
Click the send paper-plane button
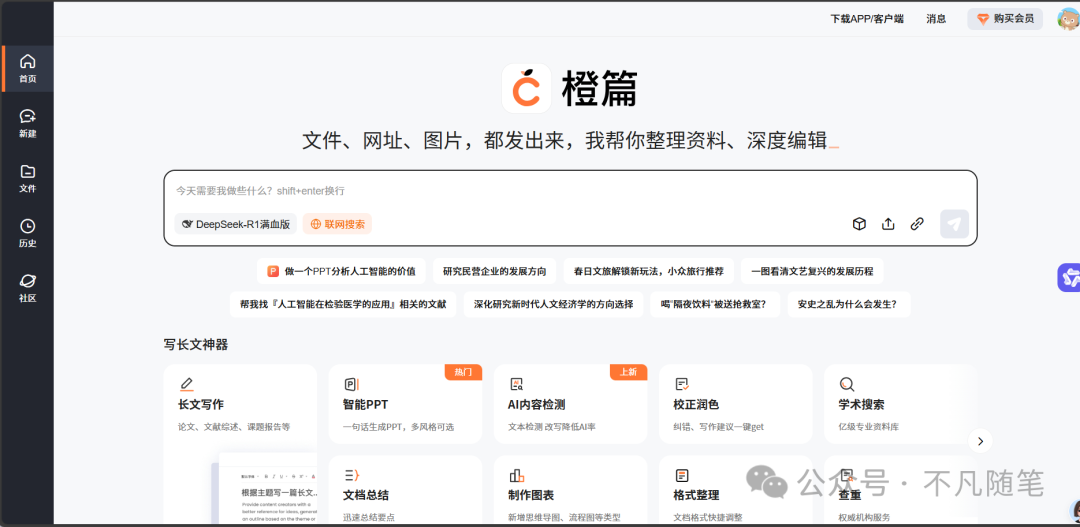(x=955, y=224)
